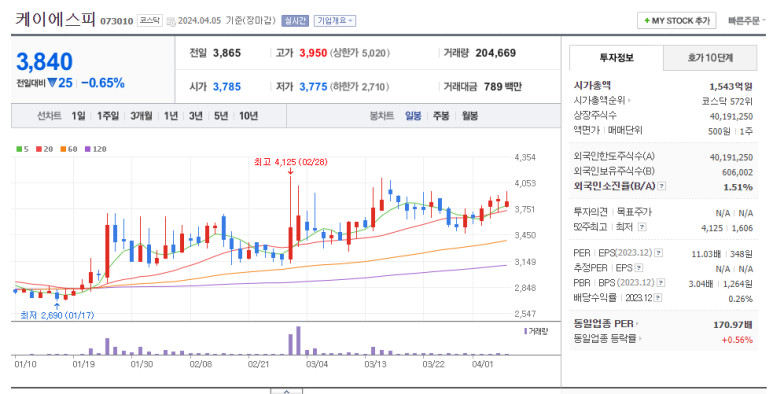773x394 pixels.
Task: Click the 거래량 volume chart legend
Action: pos(536,331)
